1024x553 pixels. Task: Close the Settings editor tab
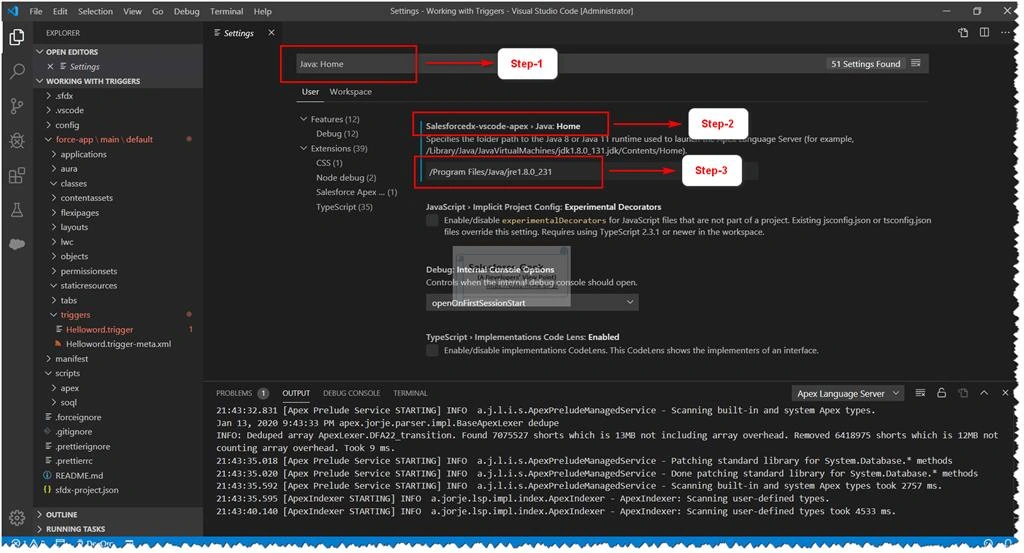(271, 33)
